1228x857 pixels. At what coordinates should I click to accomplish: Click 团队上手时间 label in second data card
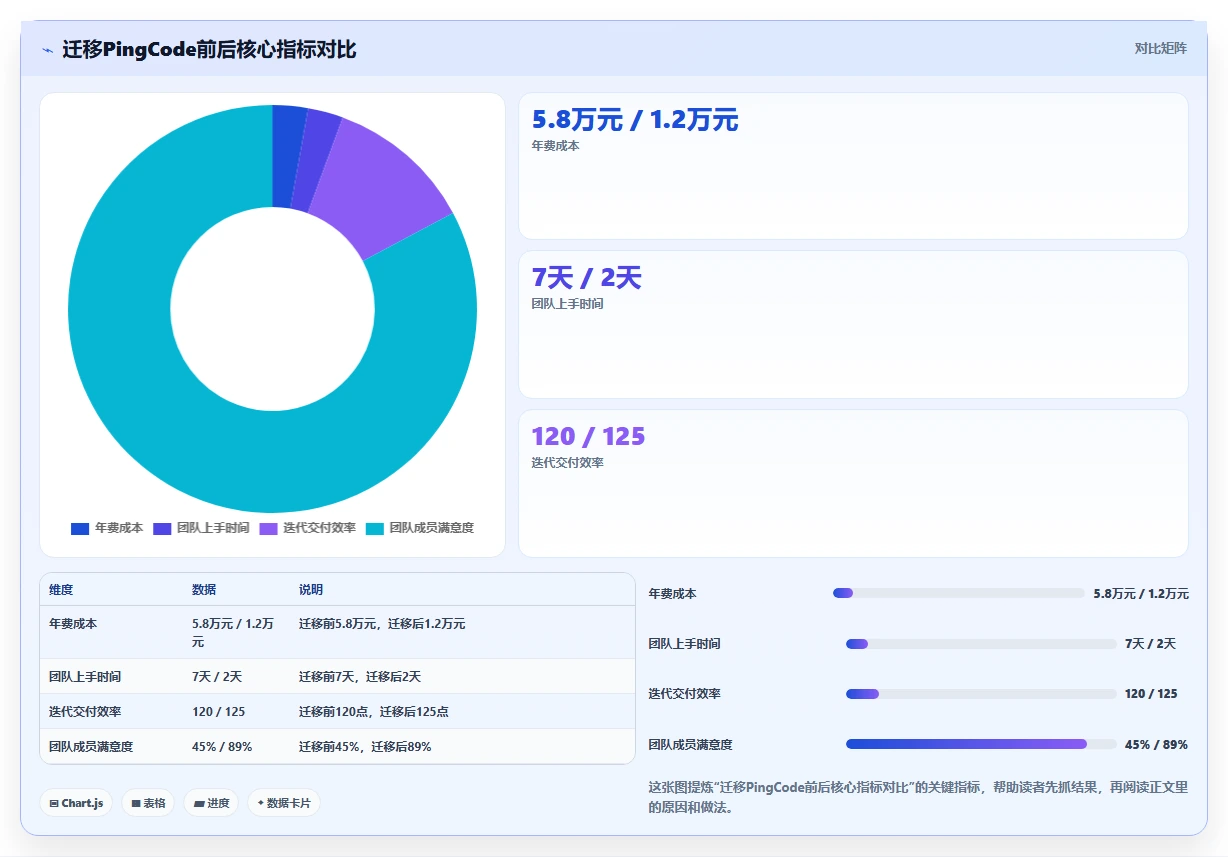point(567,304)
